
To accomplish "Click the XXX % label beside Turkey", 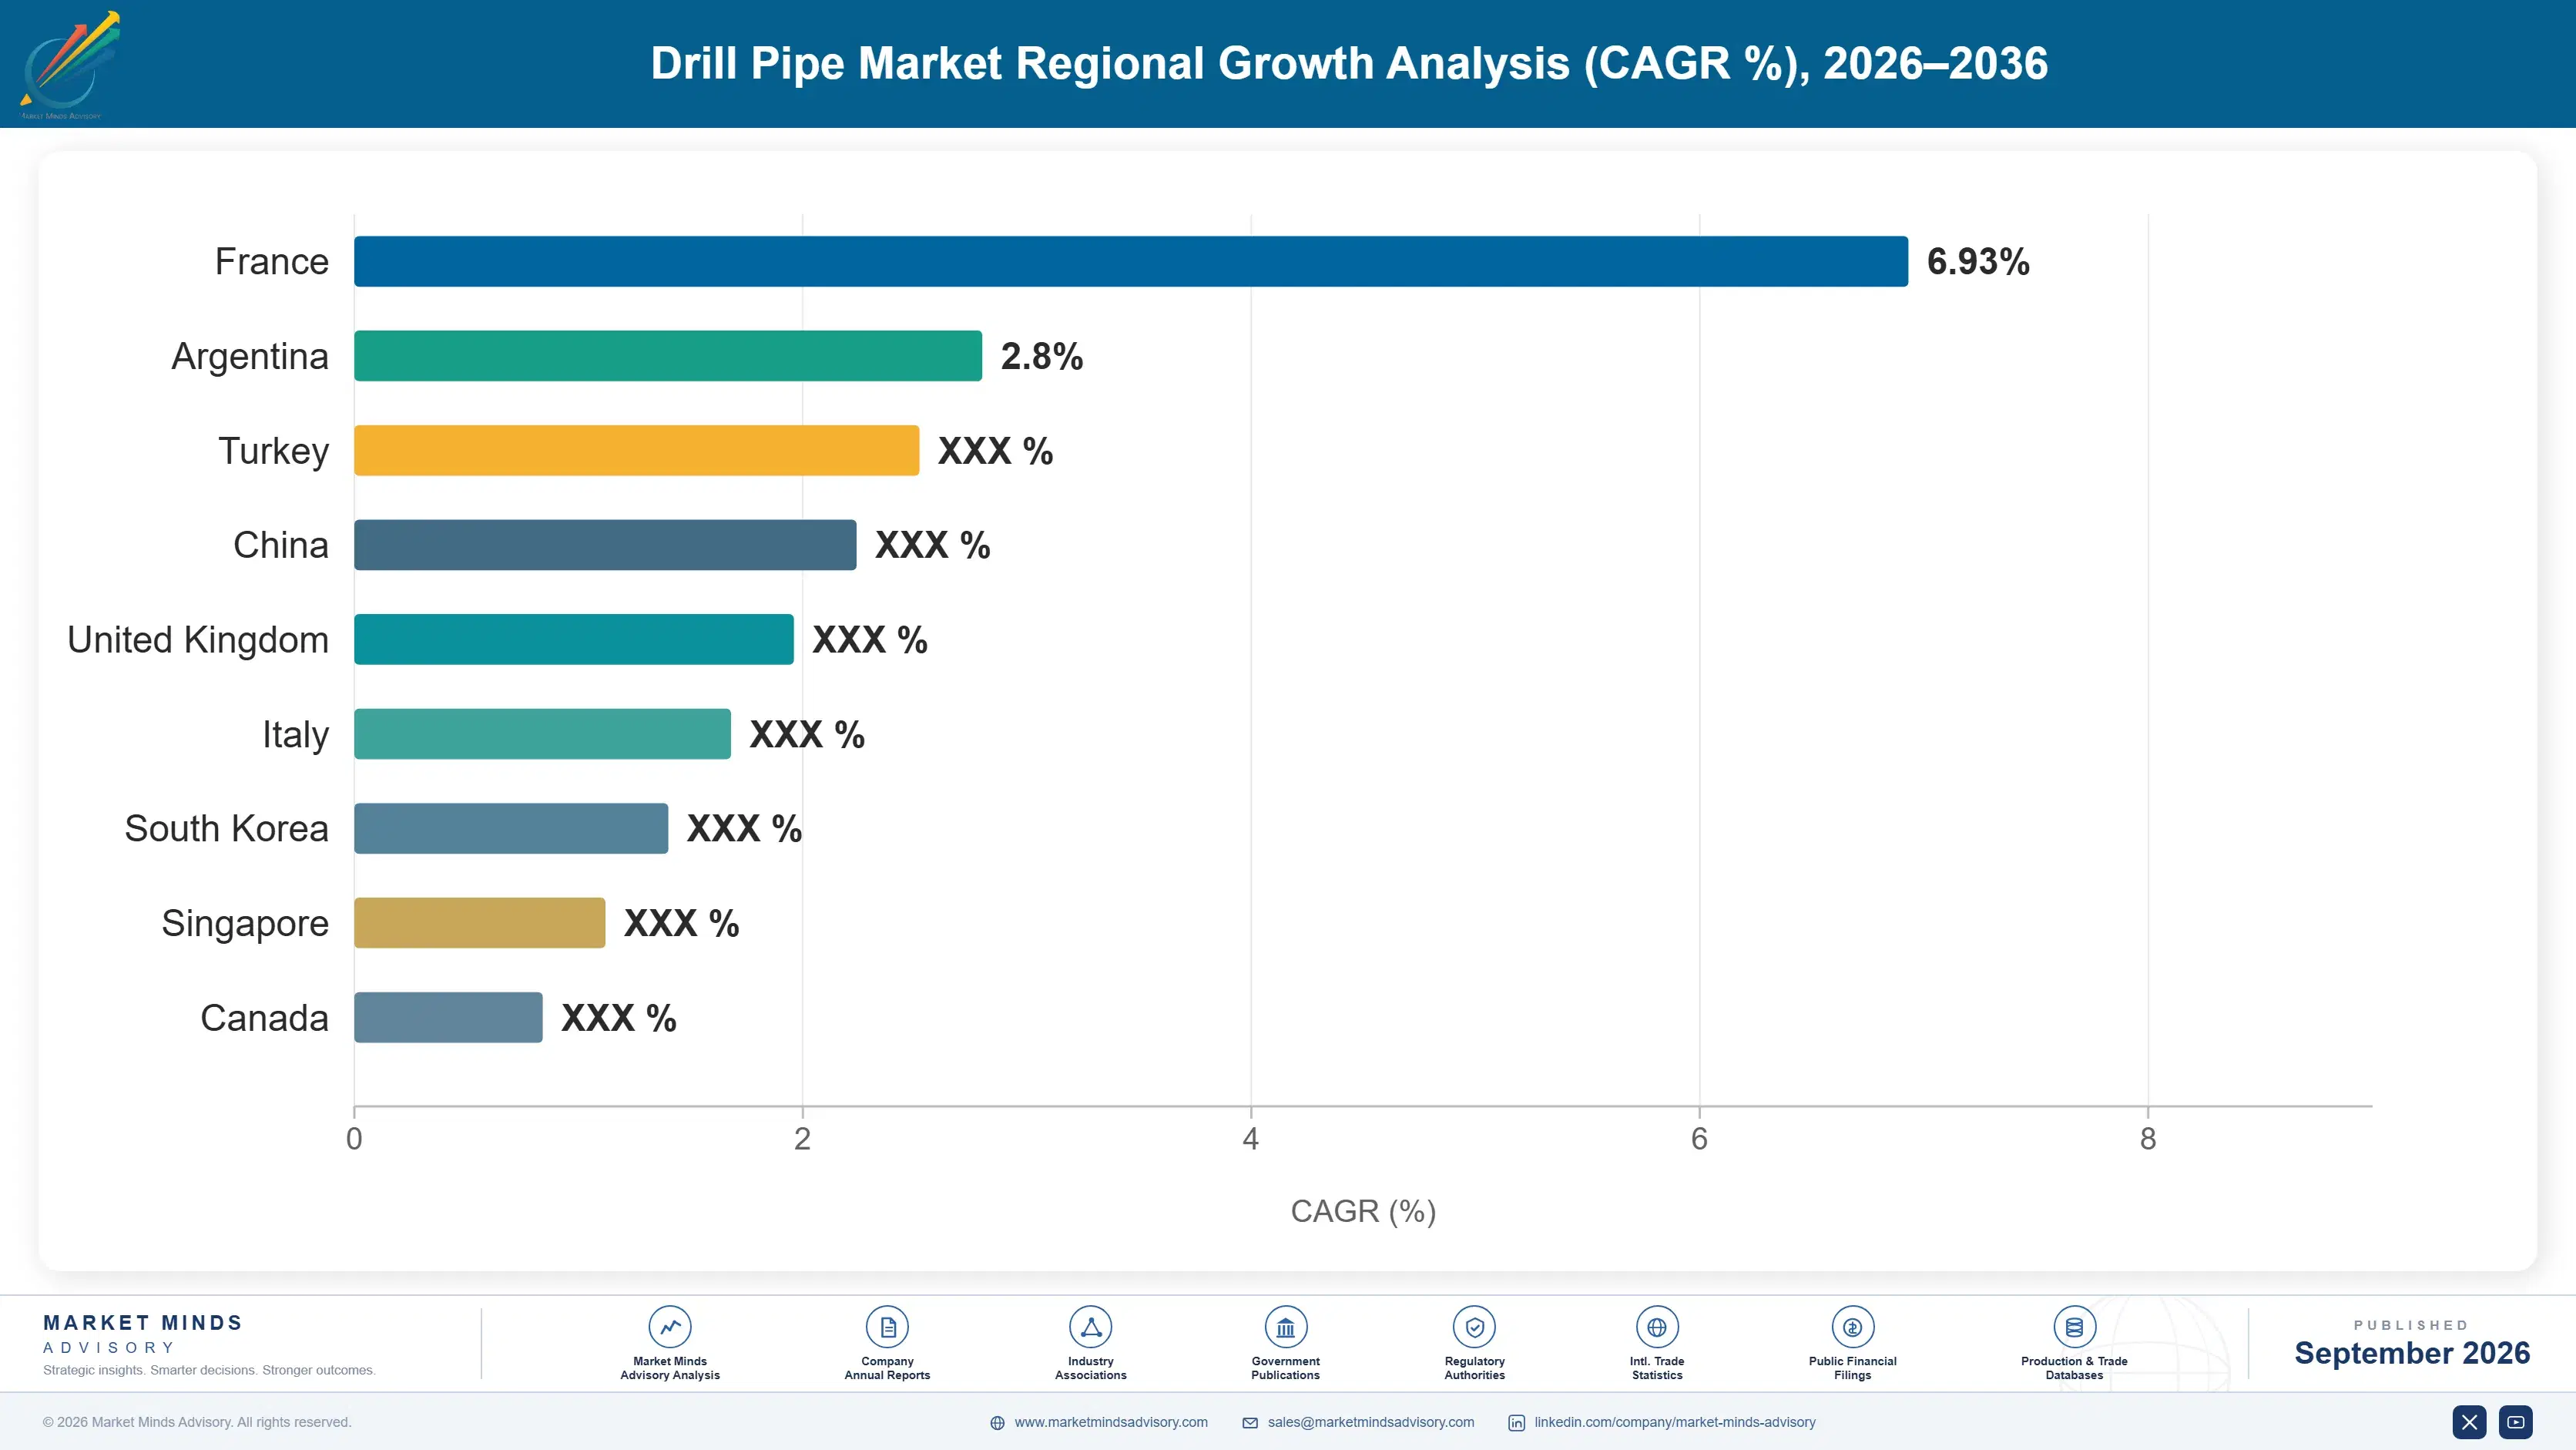I will [995, 451].
